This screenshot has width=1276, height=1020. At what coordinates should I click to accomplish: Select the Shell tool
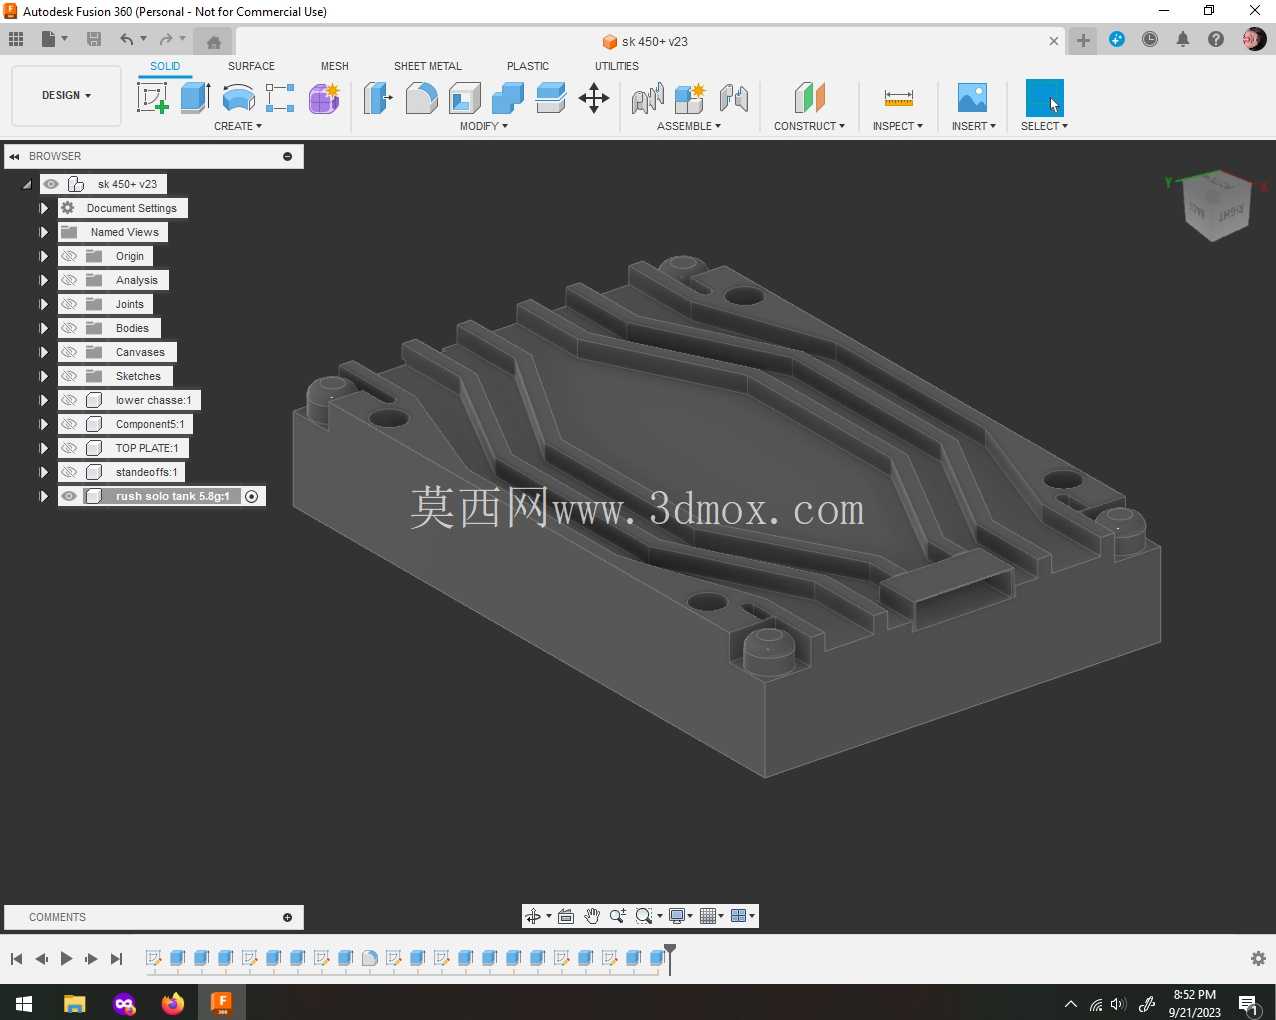point(465,98)
